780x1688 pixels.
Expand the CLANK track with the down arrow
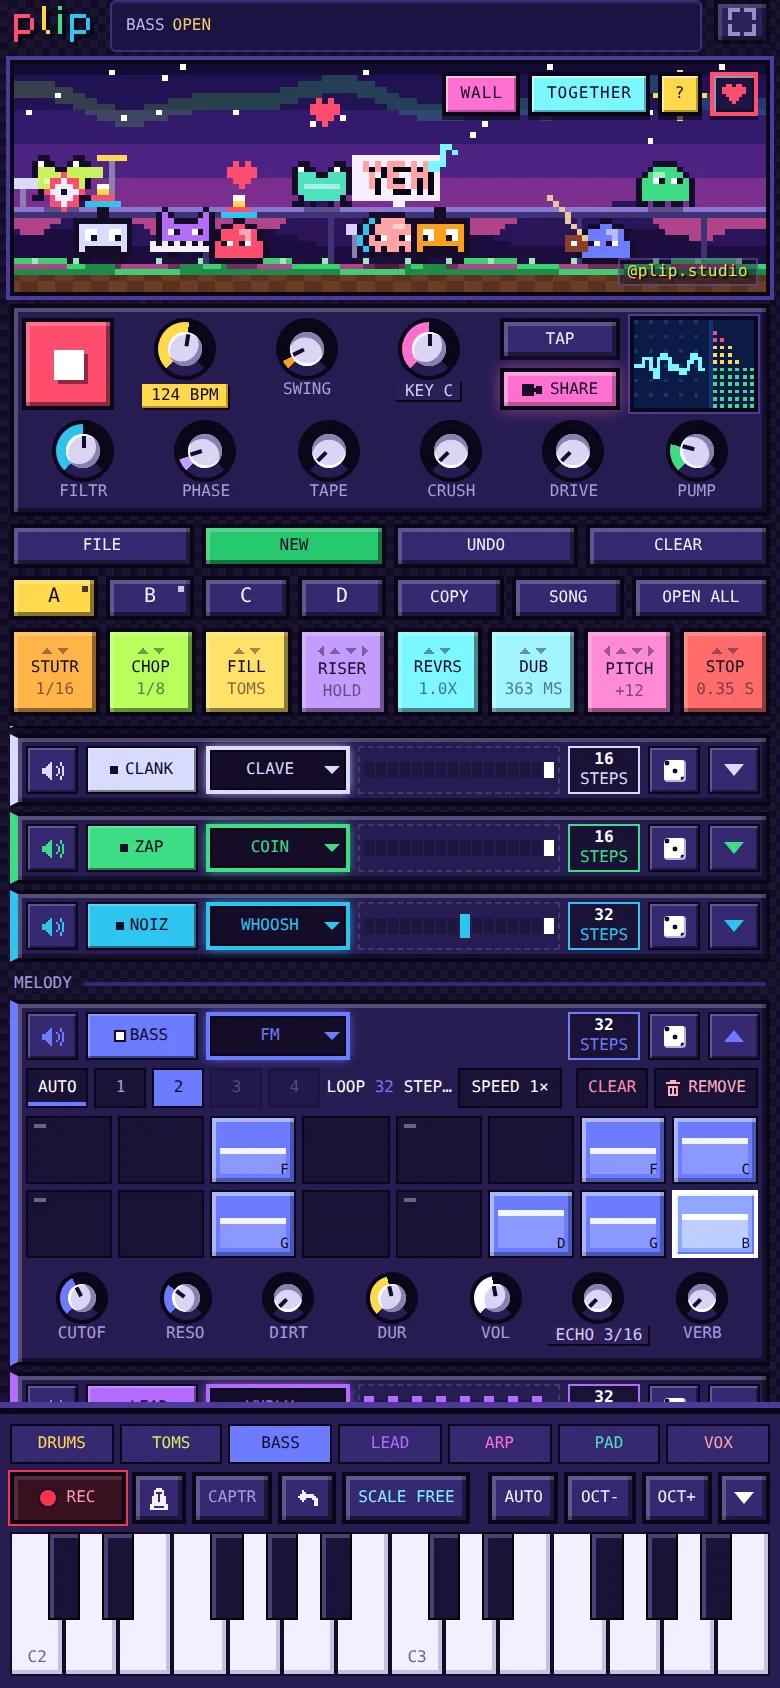734,770
